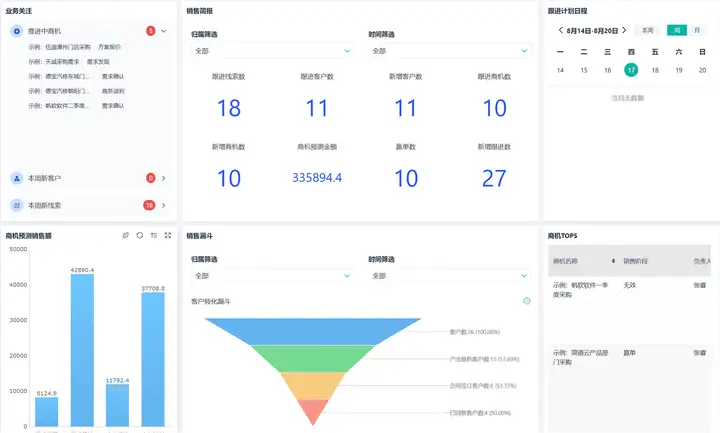Click the red badge showing 5
The height and width of the screenshot is (433, 720).
pos(151,31)
